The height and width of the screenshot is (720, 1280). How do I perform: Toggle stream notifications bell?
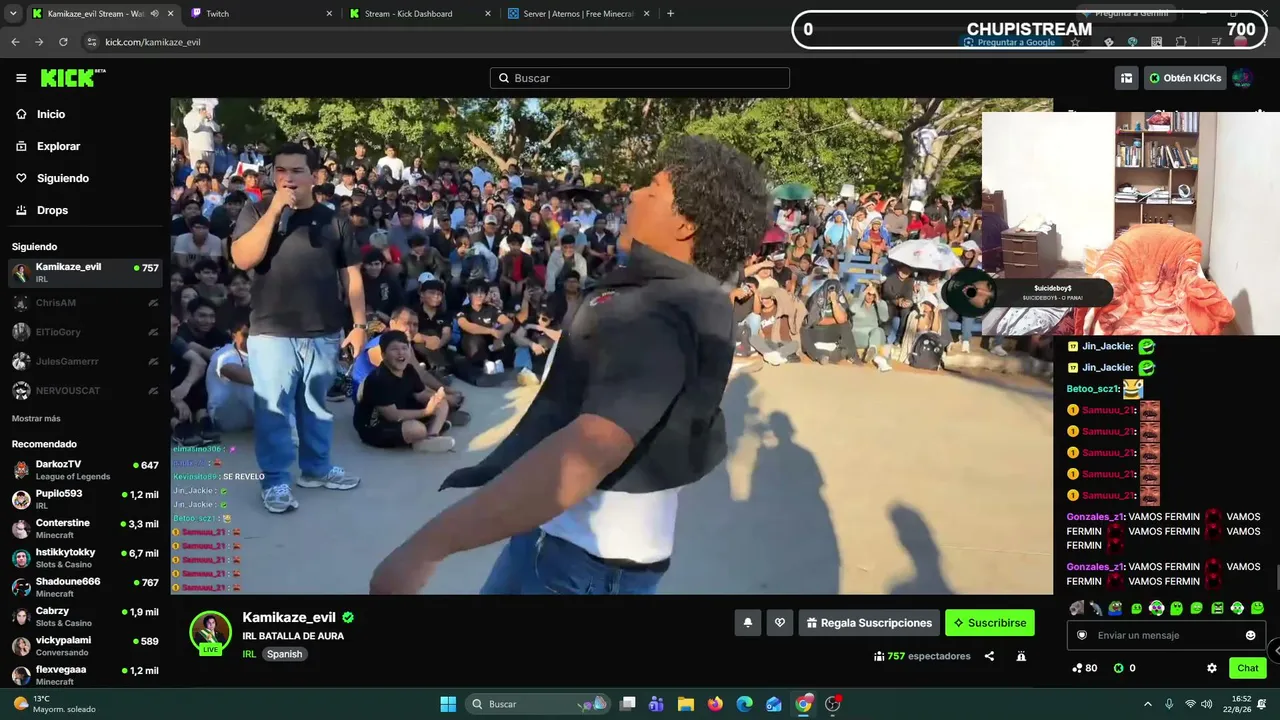pos(747,623)
